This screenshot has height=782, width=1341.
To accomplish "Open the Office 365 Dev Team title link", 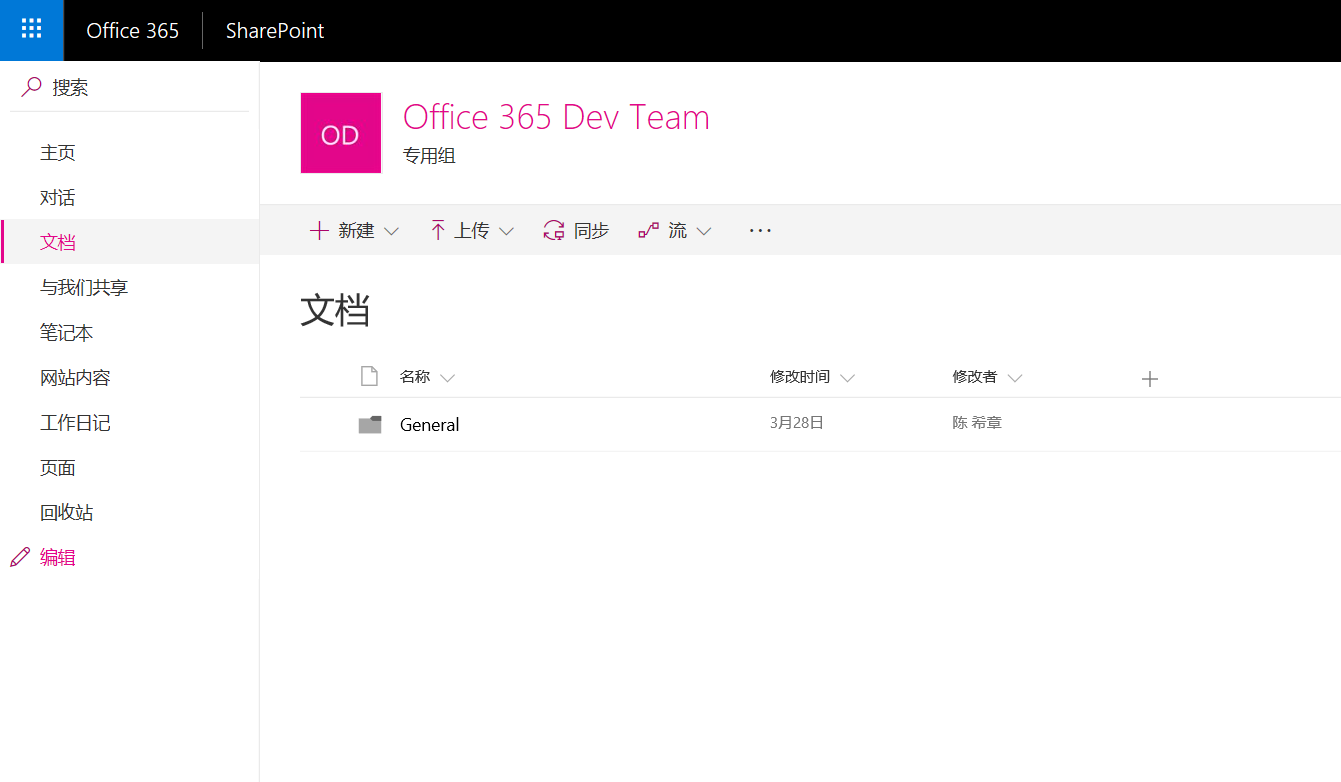I will tap(556, 118).
